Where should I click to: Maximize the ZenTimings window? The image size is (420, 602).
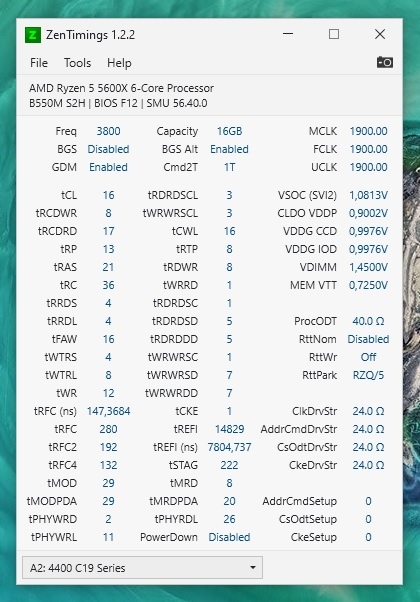point(334,34)
